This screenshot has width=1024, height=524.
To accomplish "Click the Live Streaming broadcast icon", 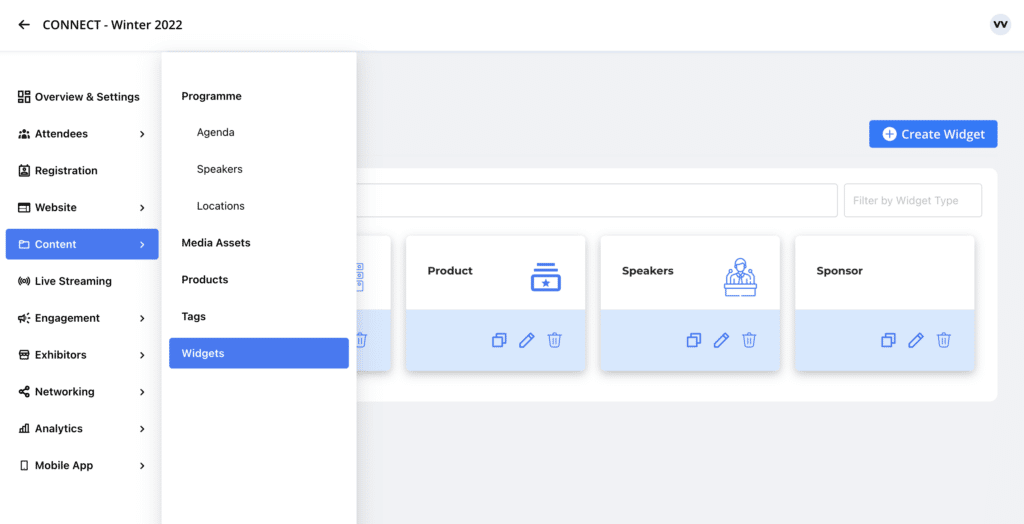I will (x=24, y=281).
